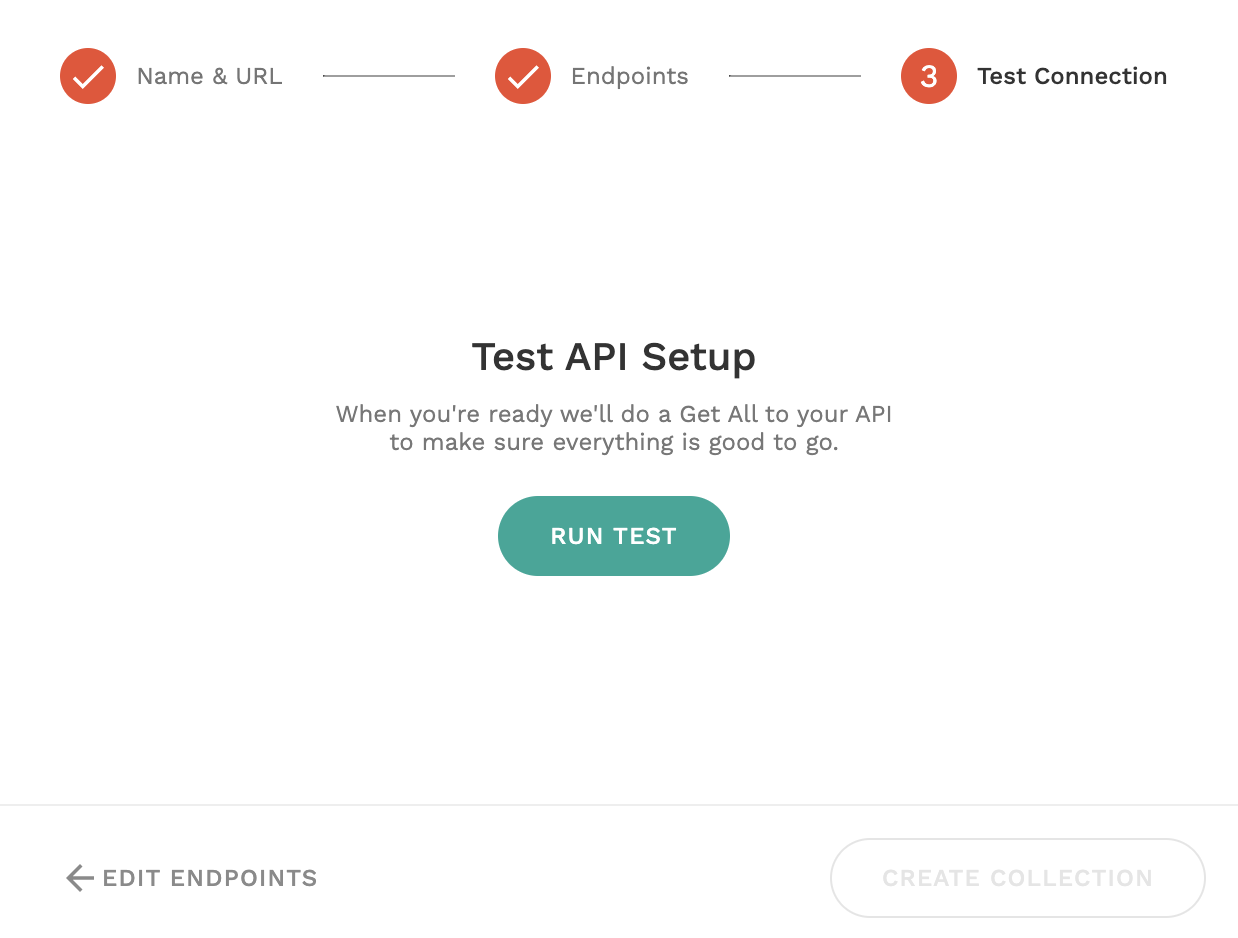Go to the Name & URL step label
Viewport: 1238px width, 938px height.
(x=209, y=76)
